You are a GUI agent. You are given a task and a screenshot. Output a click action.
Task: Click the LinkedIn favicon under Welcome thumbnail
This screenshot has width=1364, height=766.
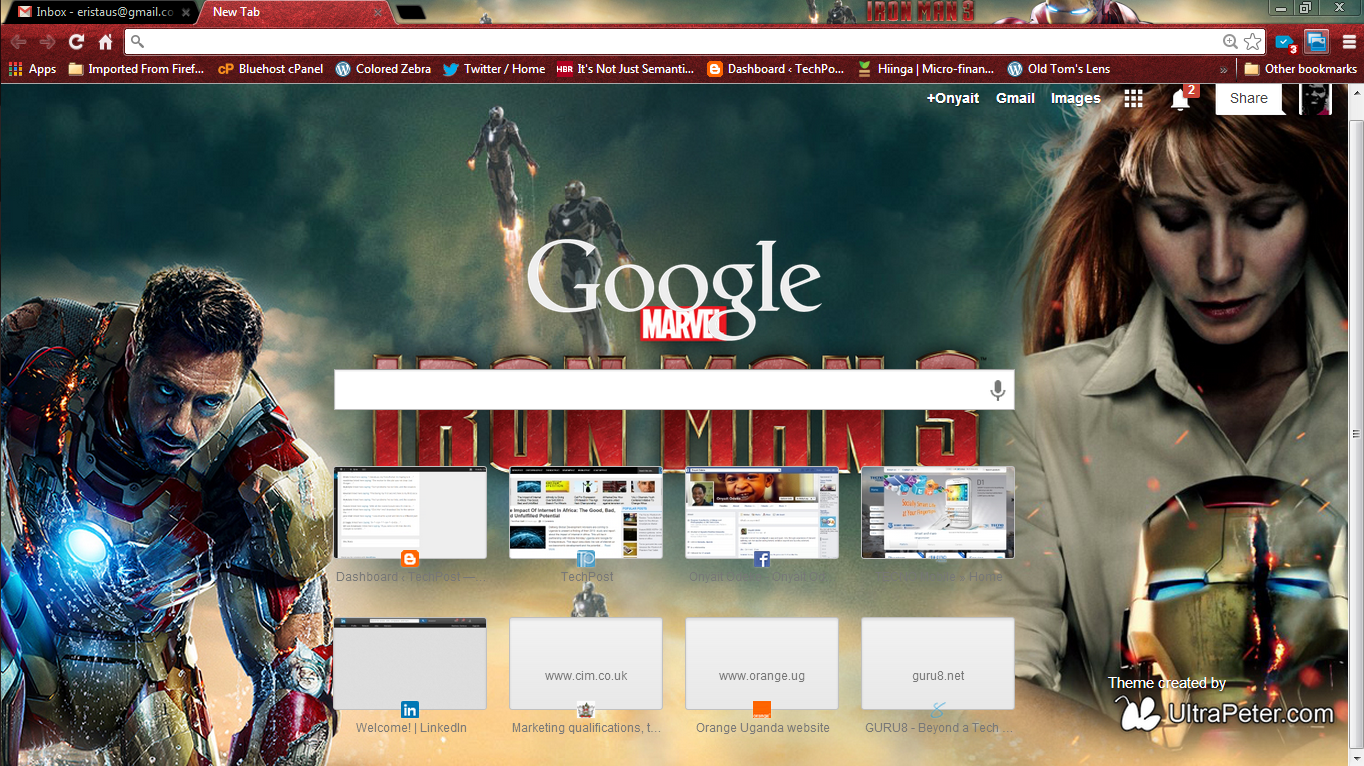(x=410, y=710)
